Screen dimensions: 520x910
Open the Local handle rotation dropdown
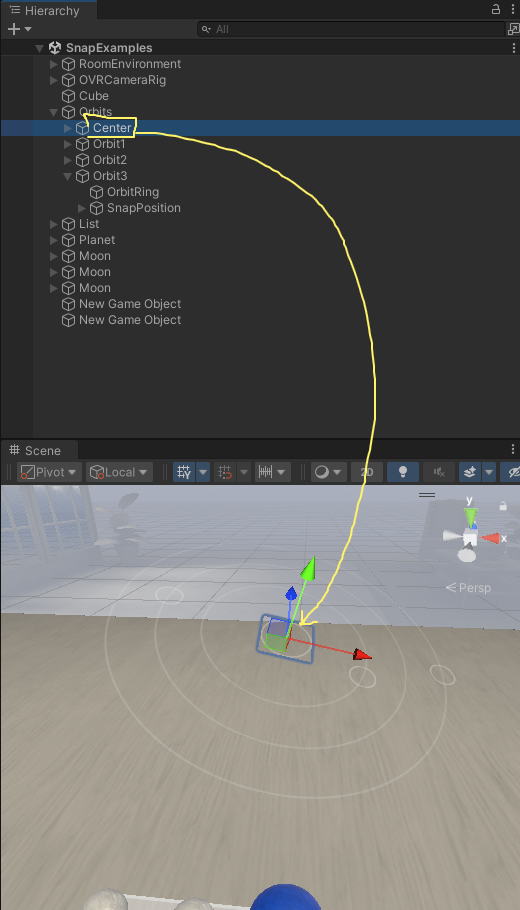[x=120, y=472]
